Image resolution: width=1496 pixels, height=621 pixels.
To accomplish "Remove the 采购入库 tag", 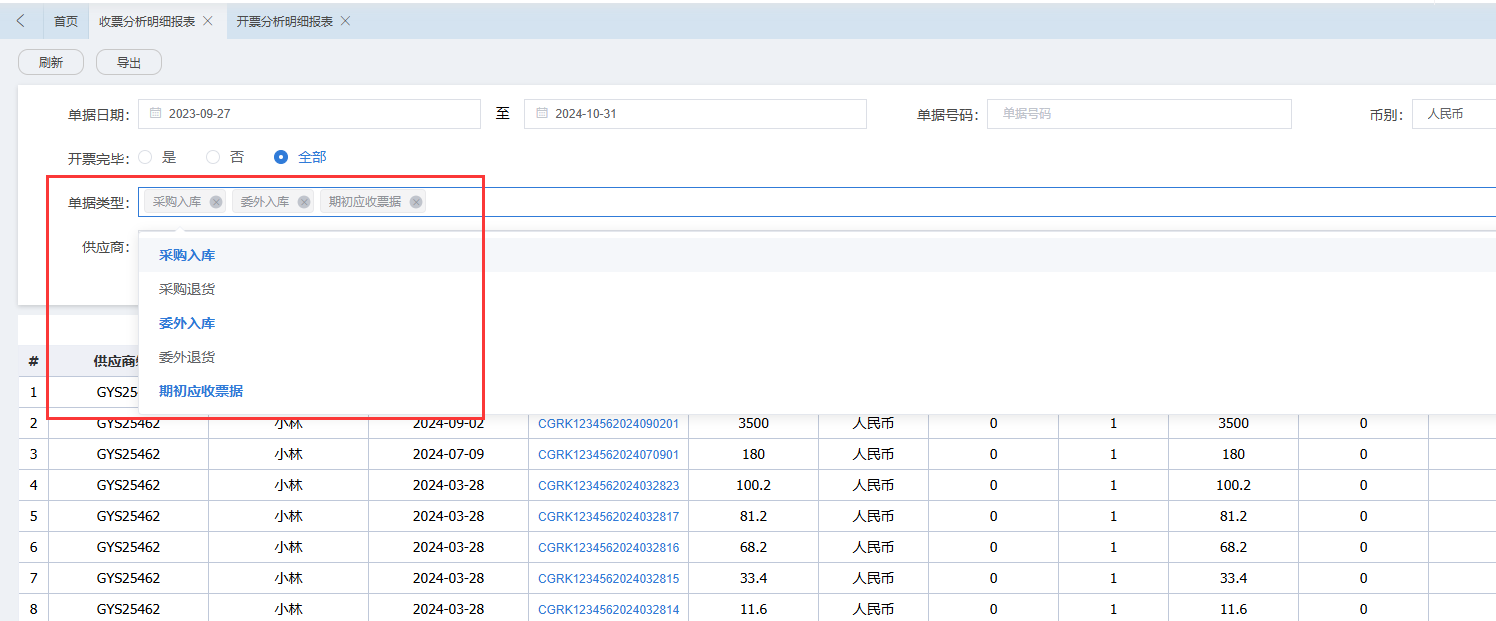I will (x=216, y=202).
